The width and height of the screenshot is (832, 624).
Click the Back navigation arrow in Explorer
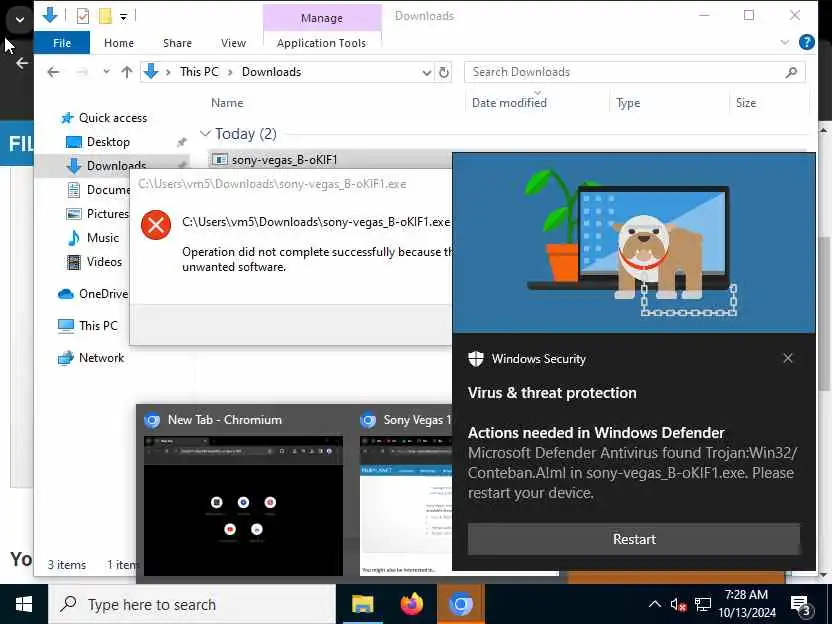click(54, 72)
